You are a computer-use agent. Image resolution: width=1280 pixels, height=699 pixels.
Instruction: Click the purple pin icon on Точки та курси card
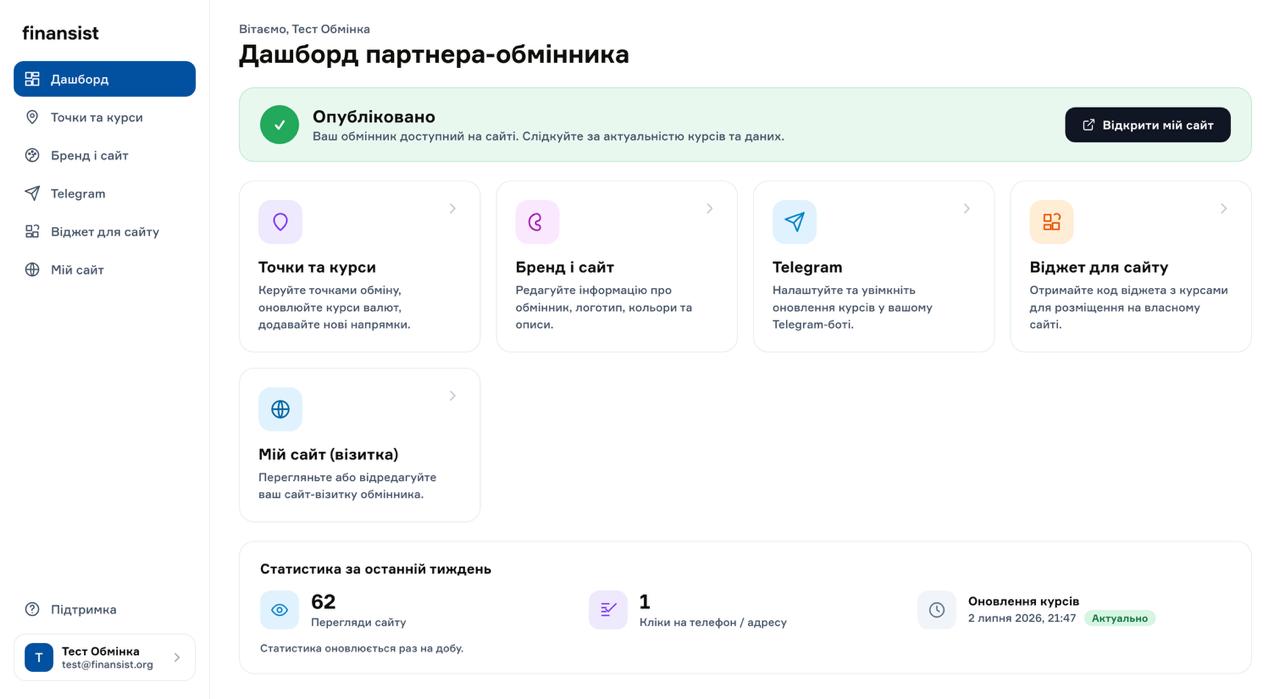[280, 222]
